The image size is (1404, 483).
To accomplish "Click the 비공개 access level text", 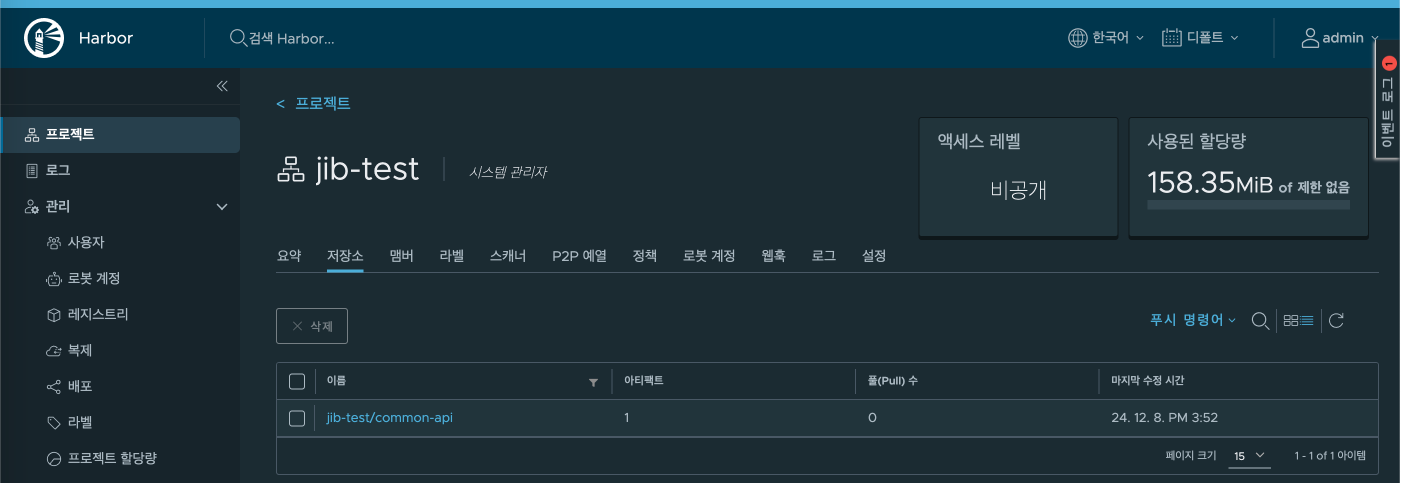I will pyautogui.click(x=1018, y=190).
